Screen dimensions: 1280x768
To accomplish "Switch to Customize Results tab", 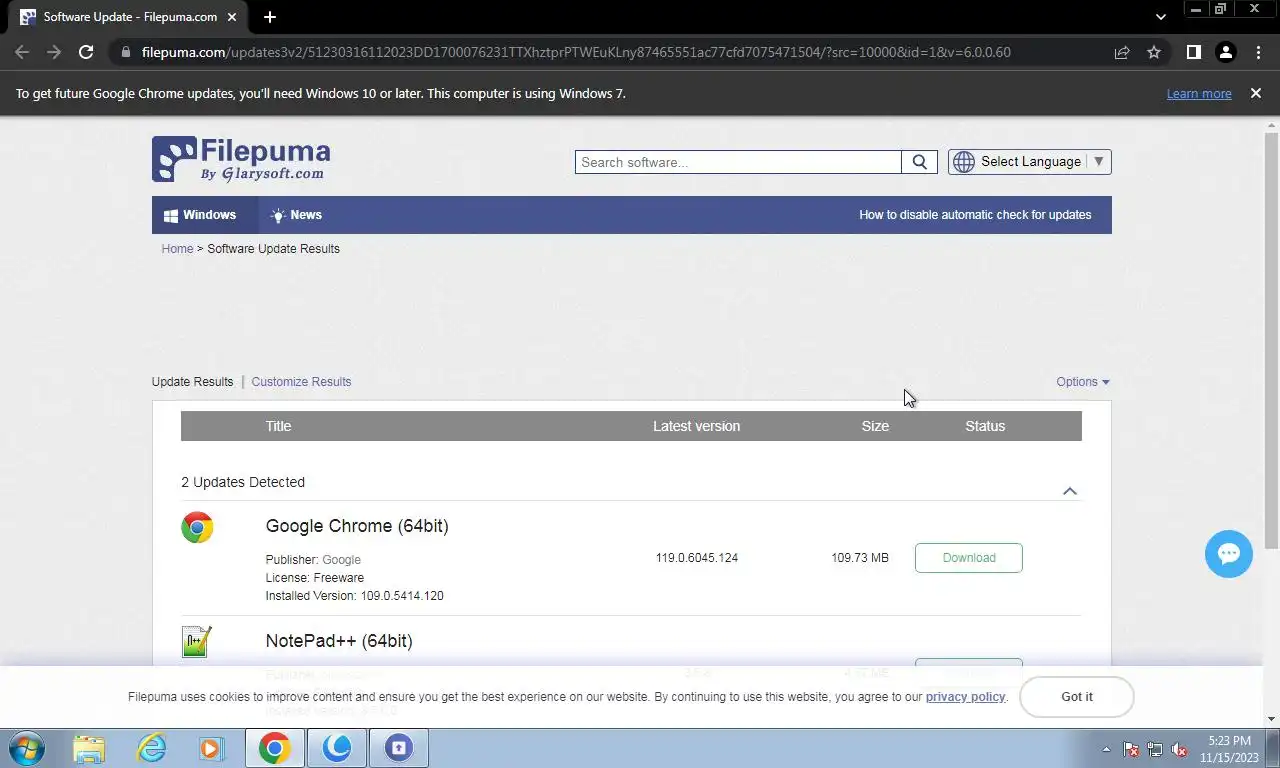I will pos(301,382).
